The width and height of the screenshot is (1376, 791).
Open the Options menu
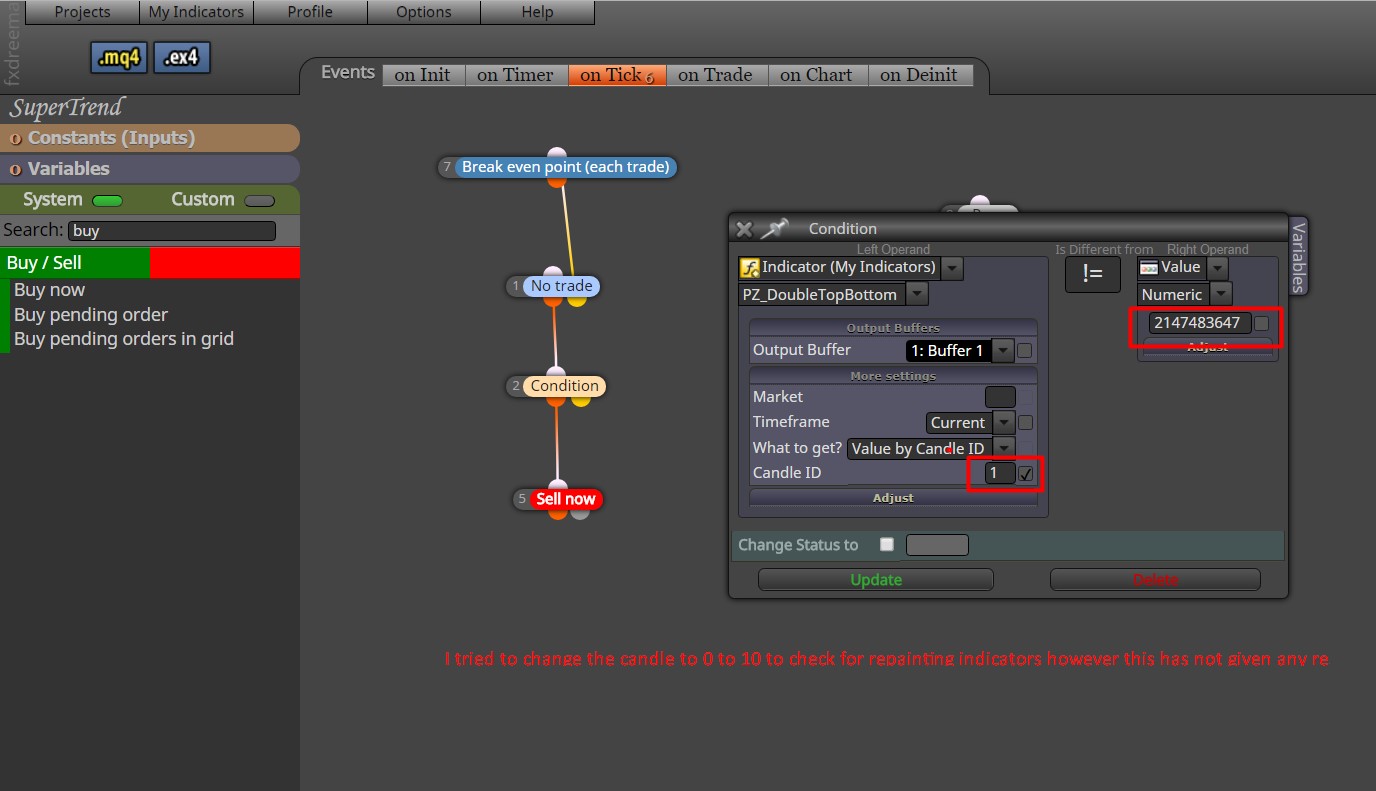pos(424,12)
